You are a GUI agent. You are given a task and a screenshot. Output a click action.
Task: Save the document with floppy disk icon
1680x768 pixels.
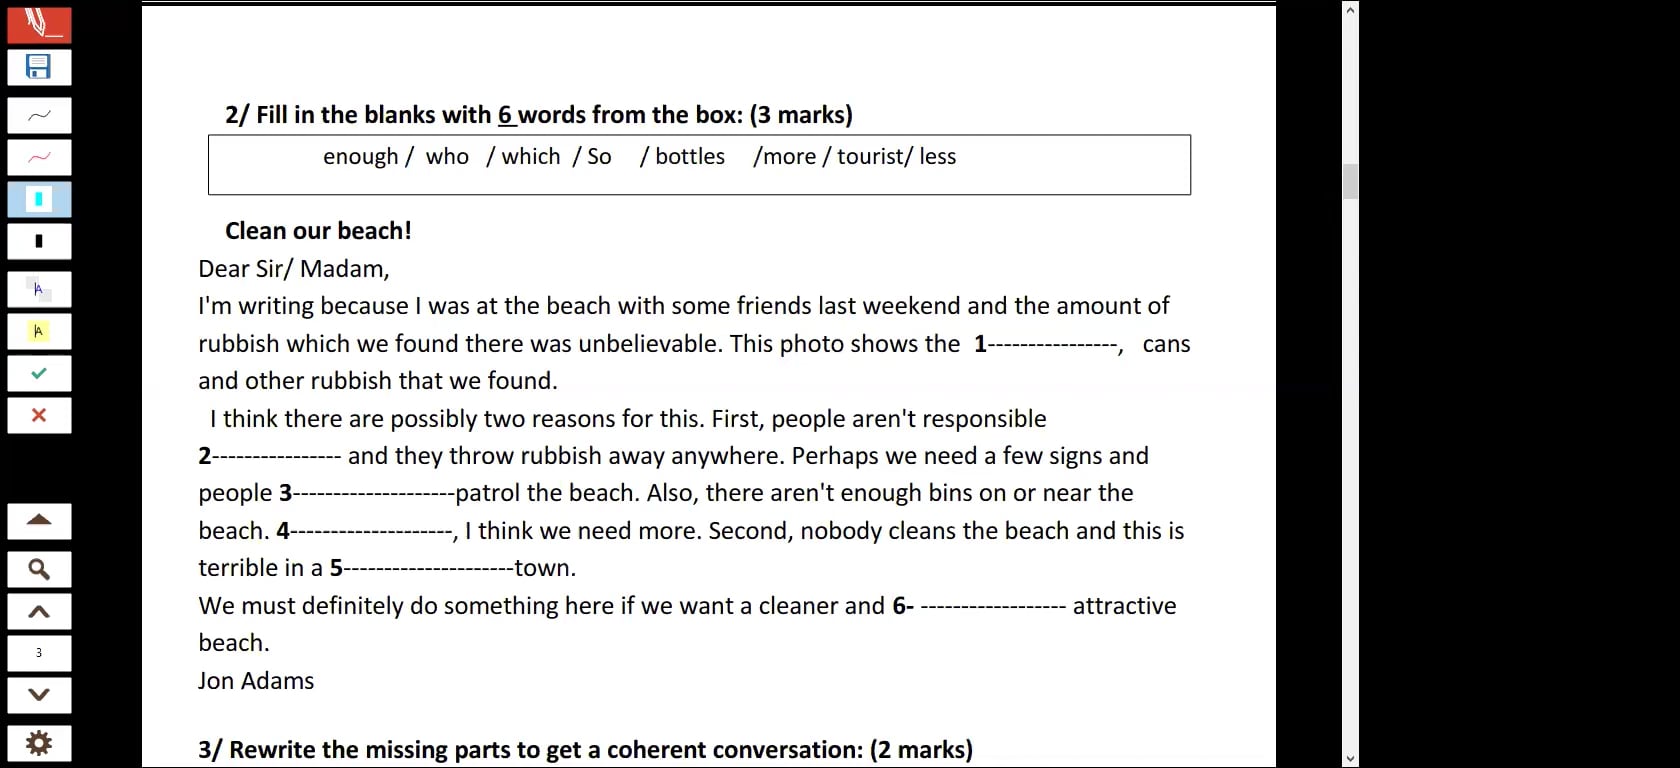39,67
